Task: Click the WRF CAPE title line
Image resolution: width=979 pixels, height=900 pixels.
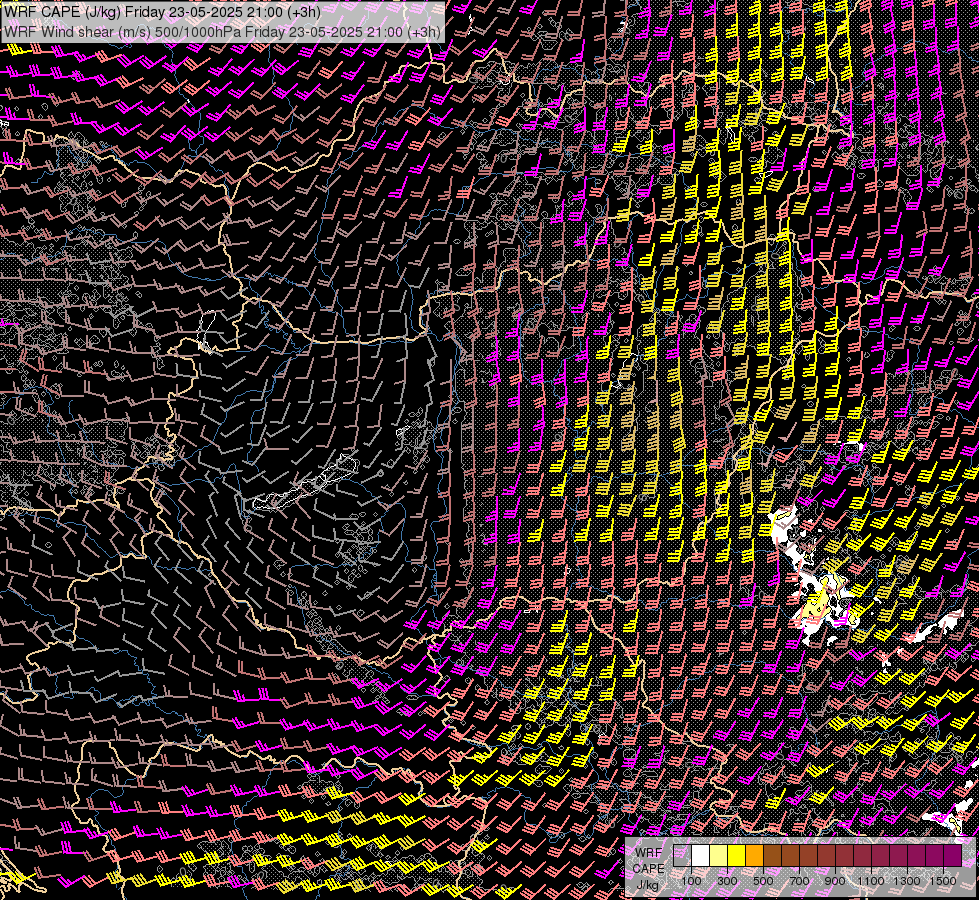Action: pyautogui.click(x=162, y=11)
